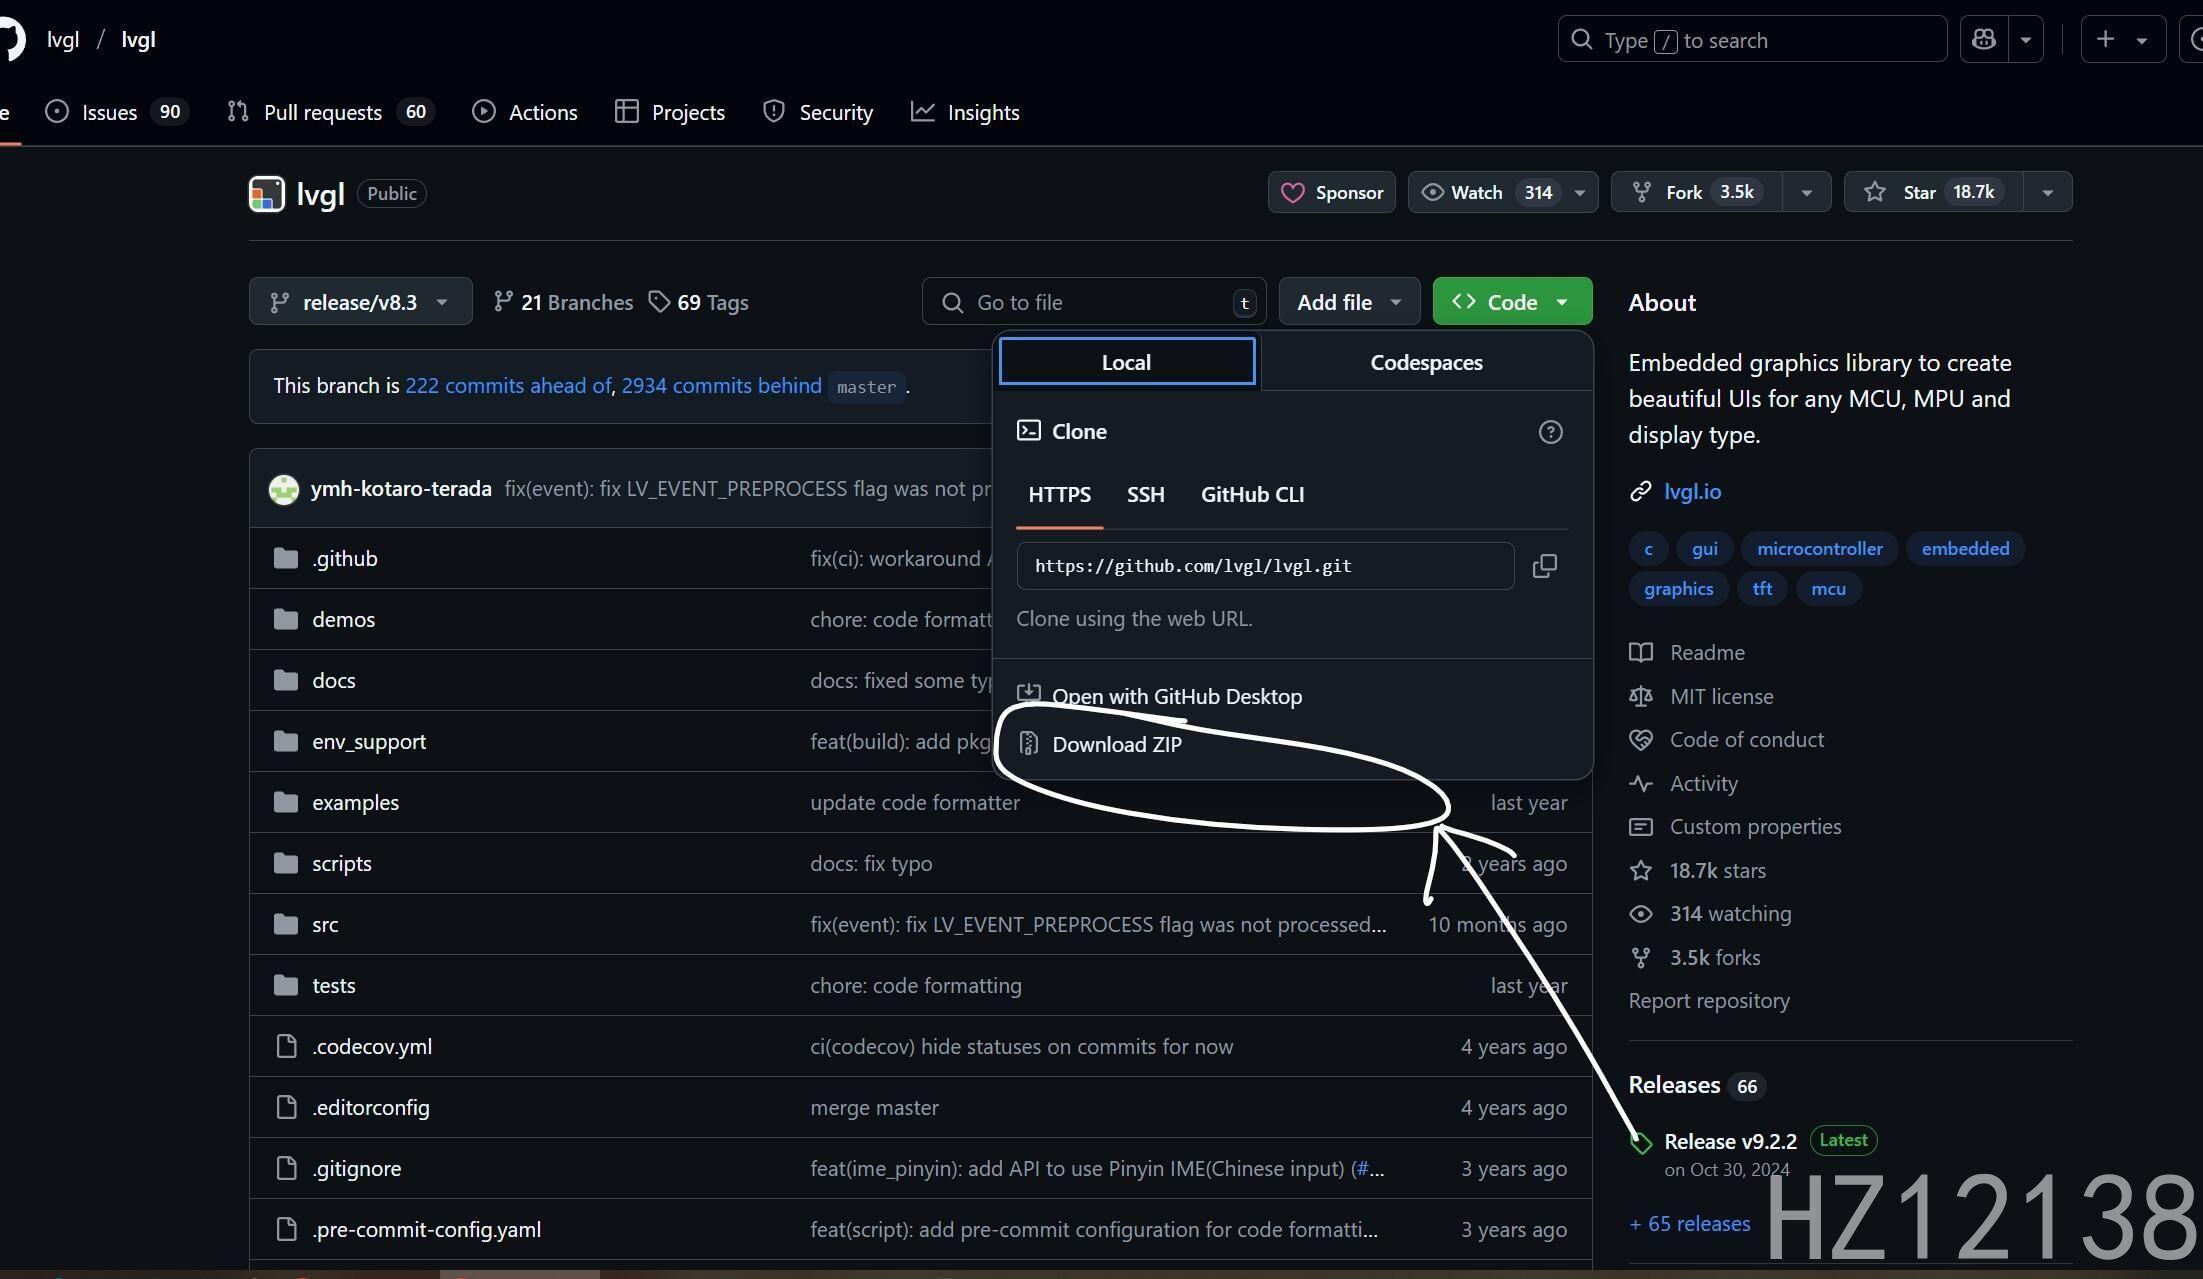Open the + 65 releases link
2203x1279 pixels.
pos(1689,1224)
